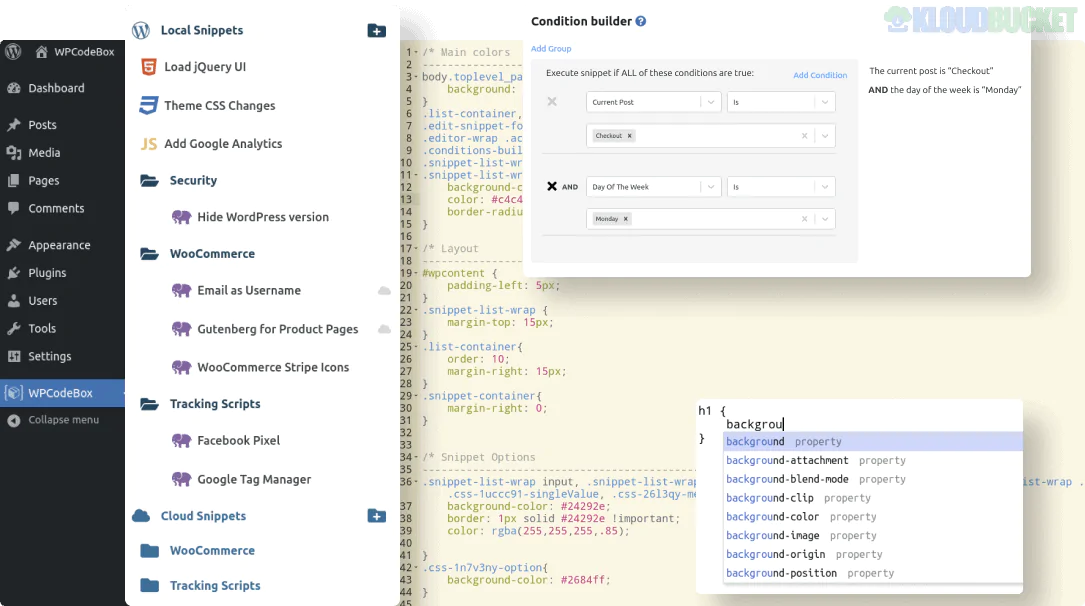
Task: Remove the Checkout tag
Action: point(630,136)
